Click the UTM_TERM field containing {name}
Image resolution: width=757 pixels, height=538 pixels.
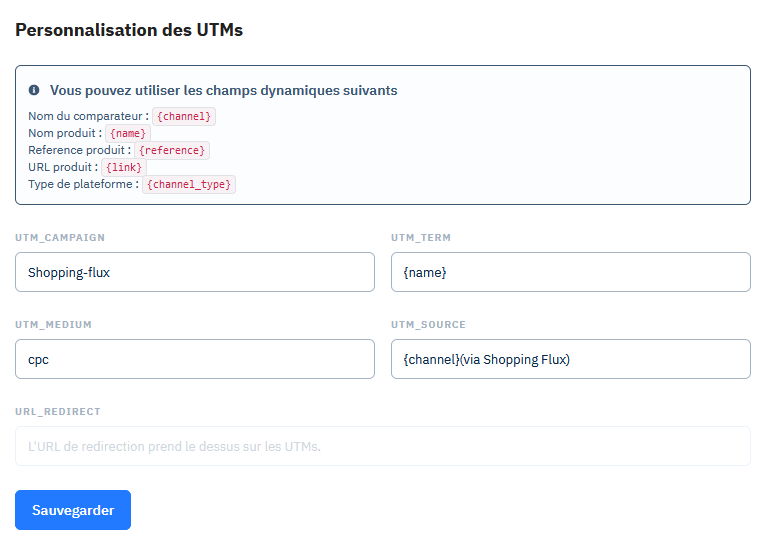click(x=571, y=272)
